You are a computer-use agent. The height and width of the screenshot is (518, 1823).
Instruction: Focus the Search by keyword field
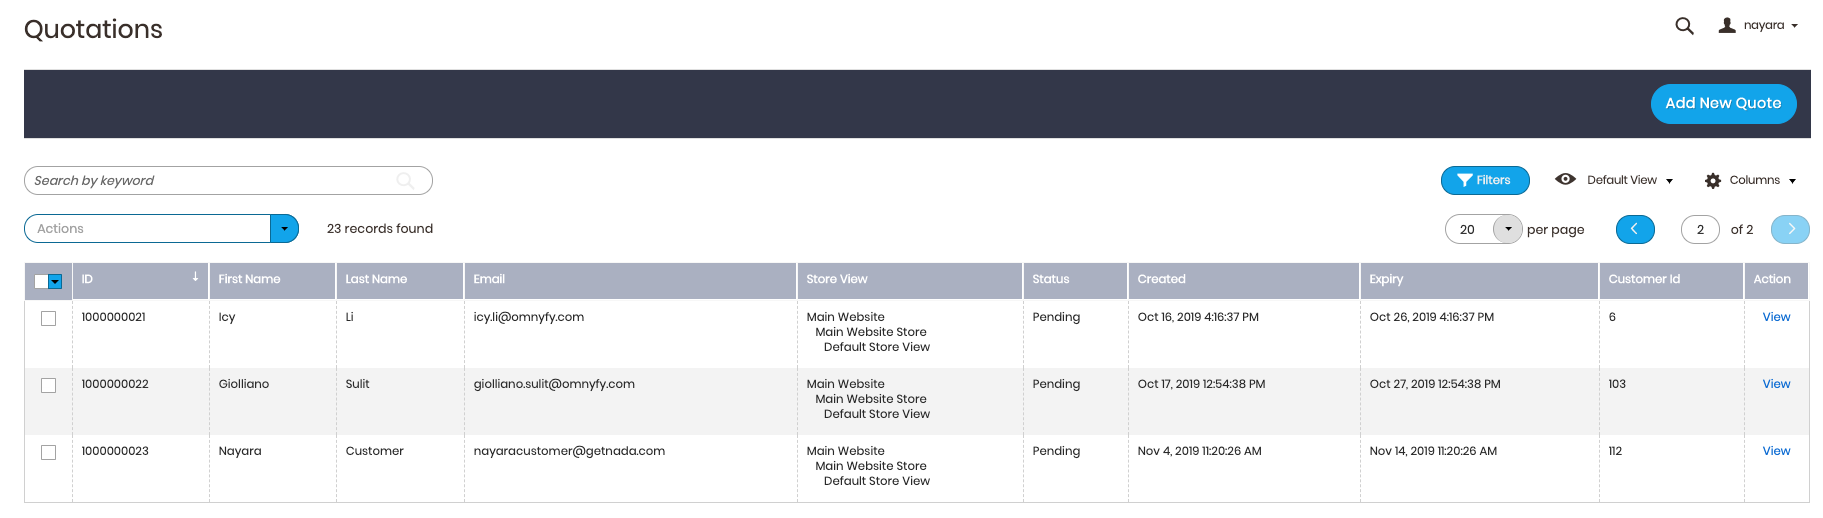pos(210,181)
